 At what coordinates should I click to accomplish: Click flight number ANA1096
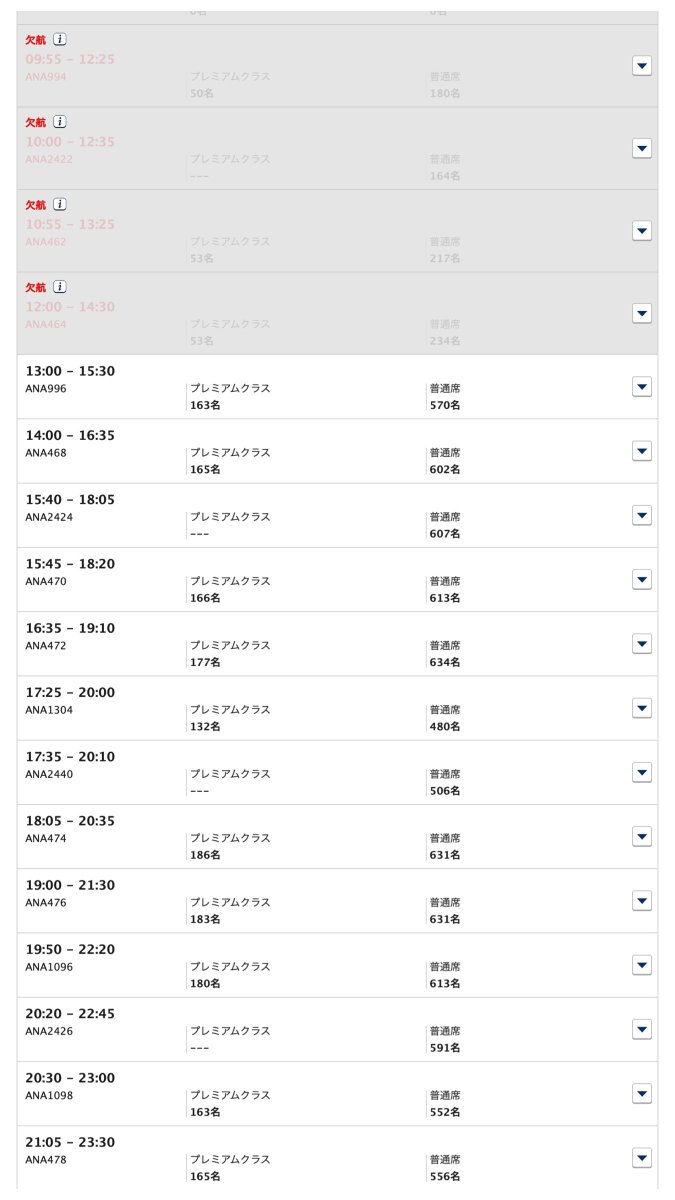point(49,966)
